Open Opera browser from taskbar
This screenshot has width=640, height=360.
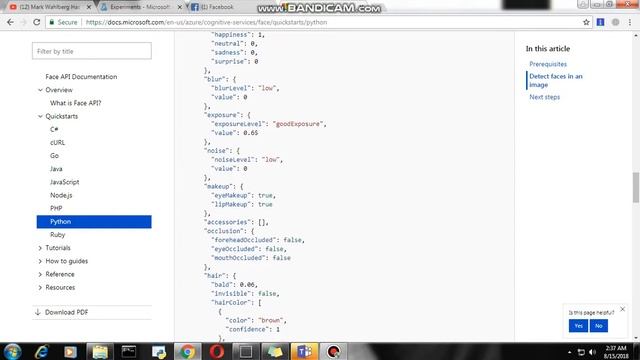tap(217, 351)
